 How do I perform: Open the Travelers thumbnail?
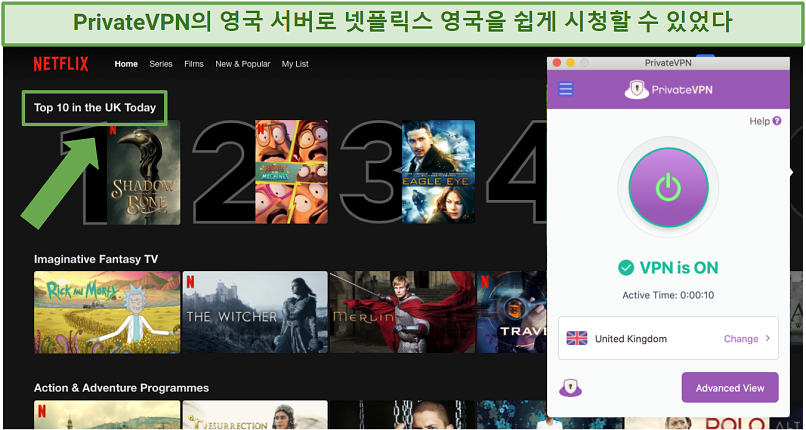coord(511,312)
